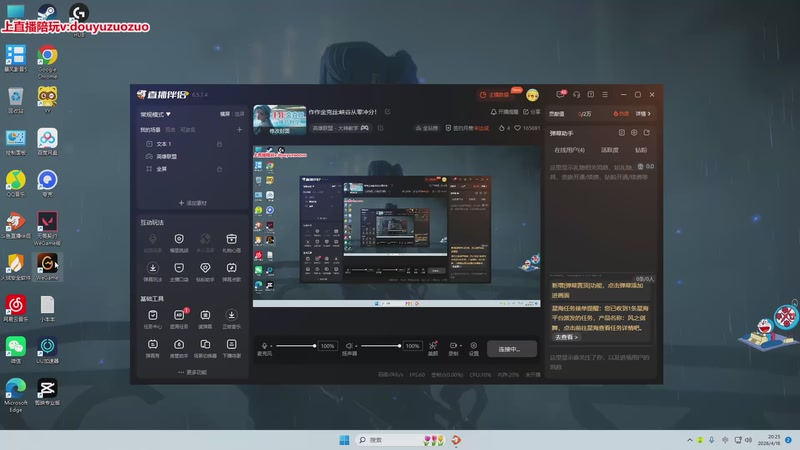Click the 添加素材 add source button
The height and width of the screenshot is (450, 800).
pyautogui.click(x=193, y=203)
